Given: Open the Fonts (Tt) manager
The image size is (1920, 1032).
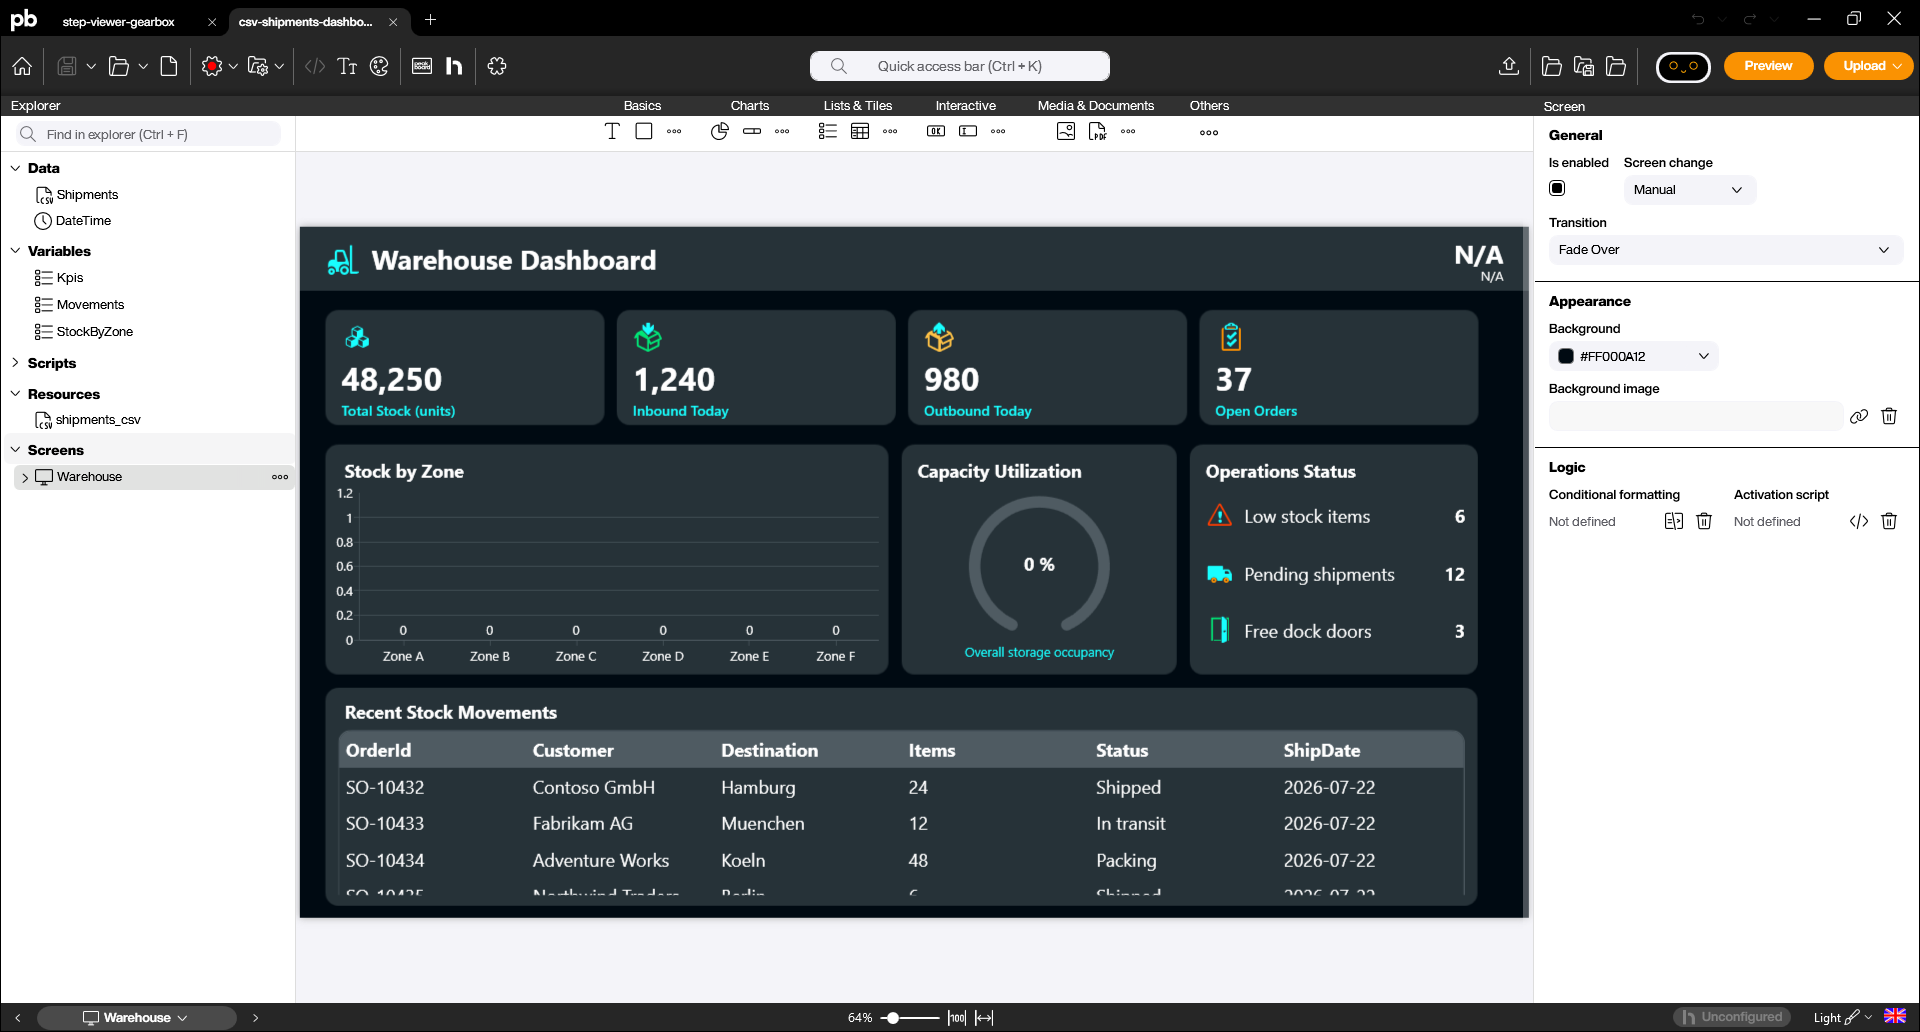Looking at the screenshot, I should click(x=347, y=66).
